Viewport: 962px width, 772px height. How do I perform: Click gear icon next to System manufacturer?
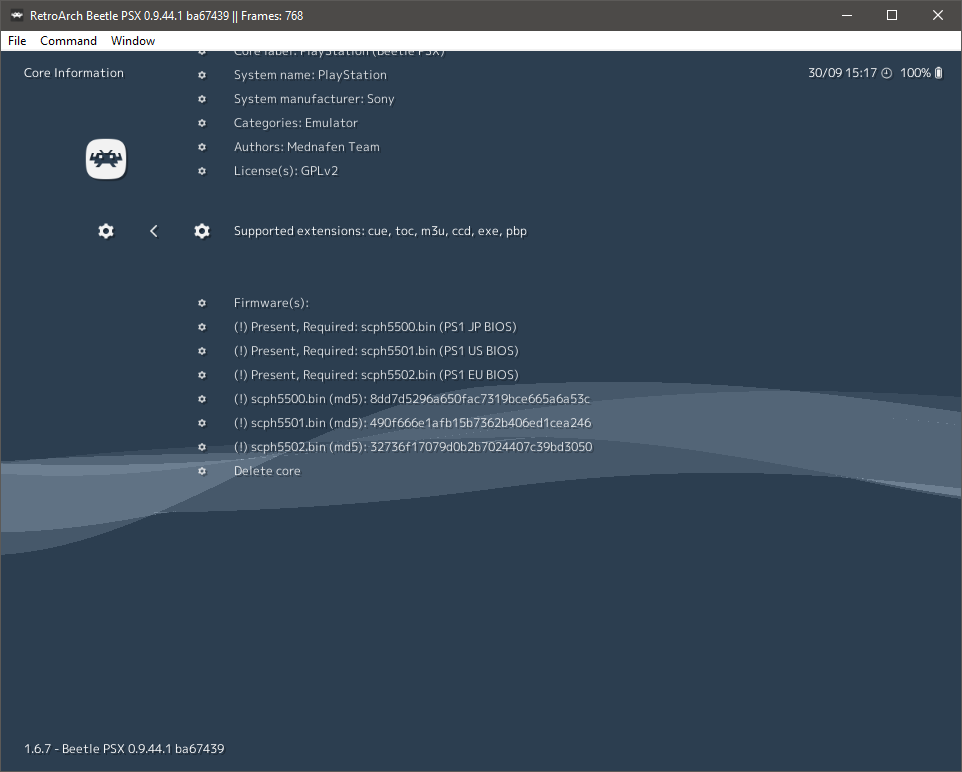tap(202, 99)
